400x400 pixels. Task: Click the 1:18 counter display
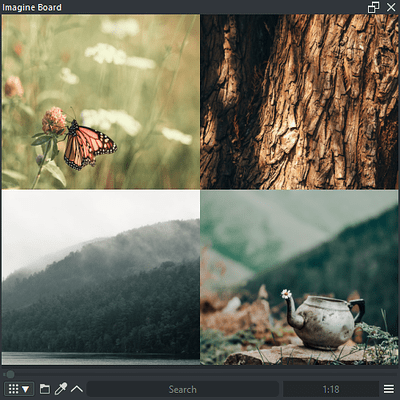[331, 389]
